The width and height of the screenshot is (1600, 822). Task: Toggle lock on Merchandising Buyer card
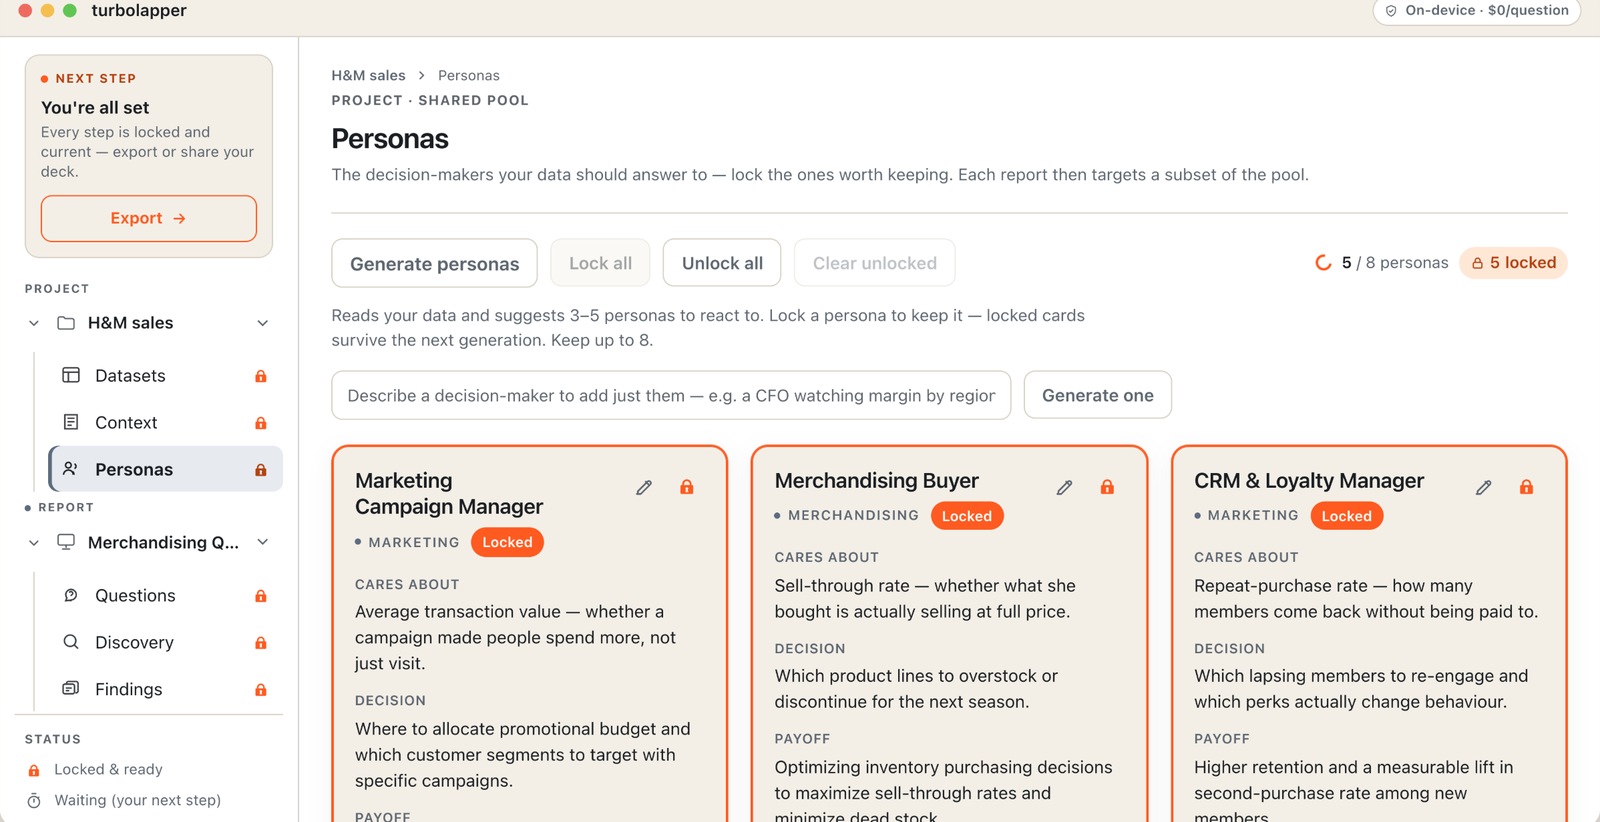pos(1107,487)
